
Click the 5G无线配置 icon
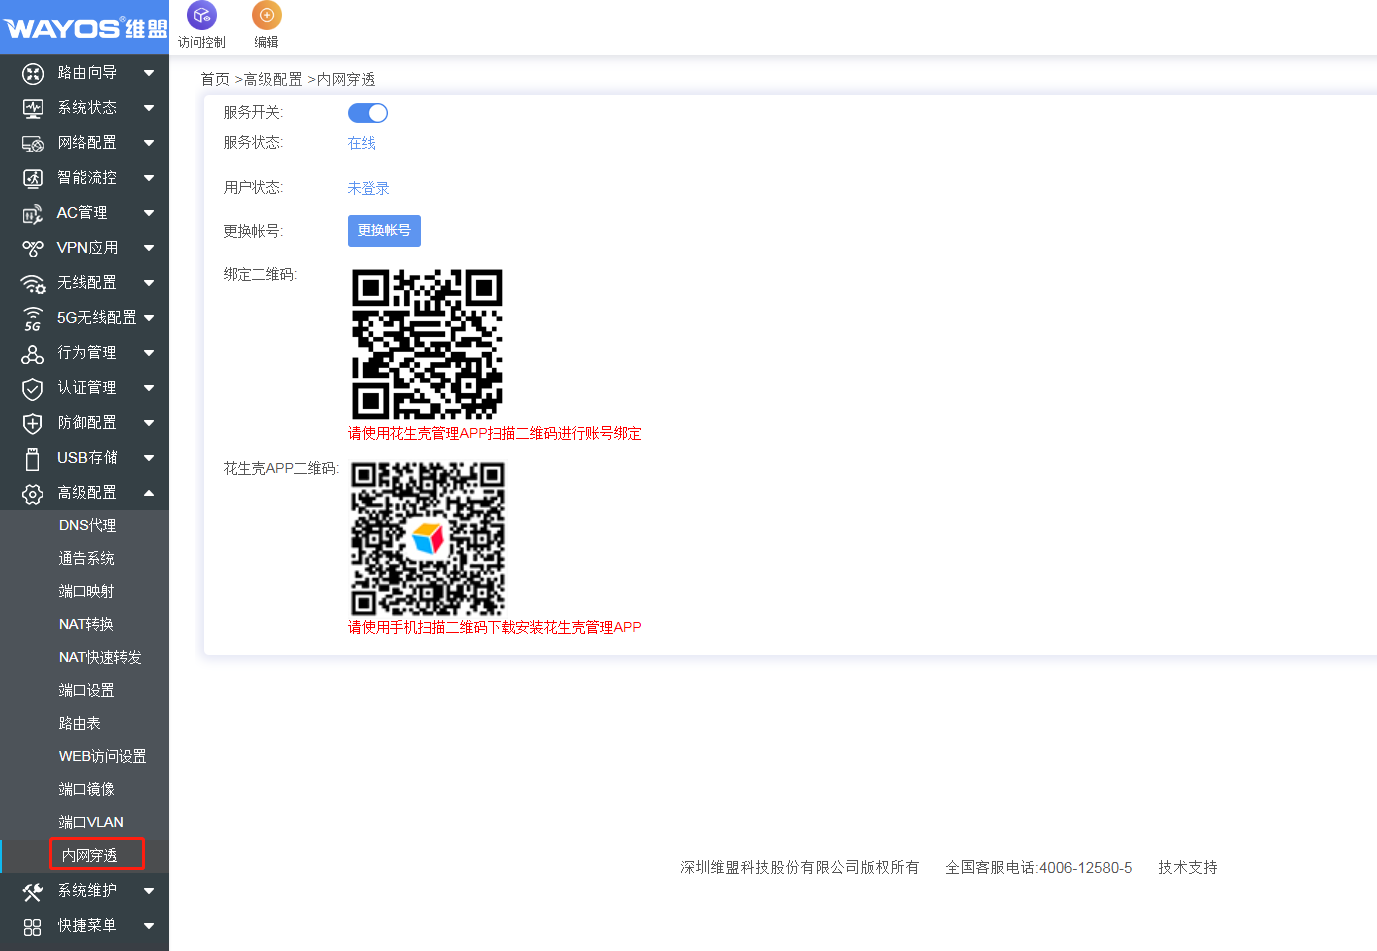point(33,318)
